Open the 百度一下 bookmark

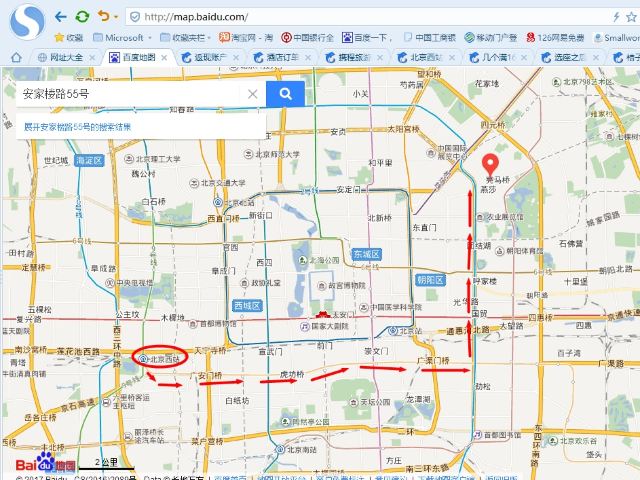367,38
